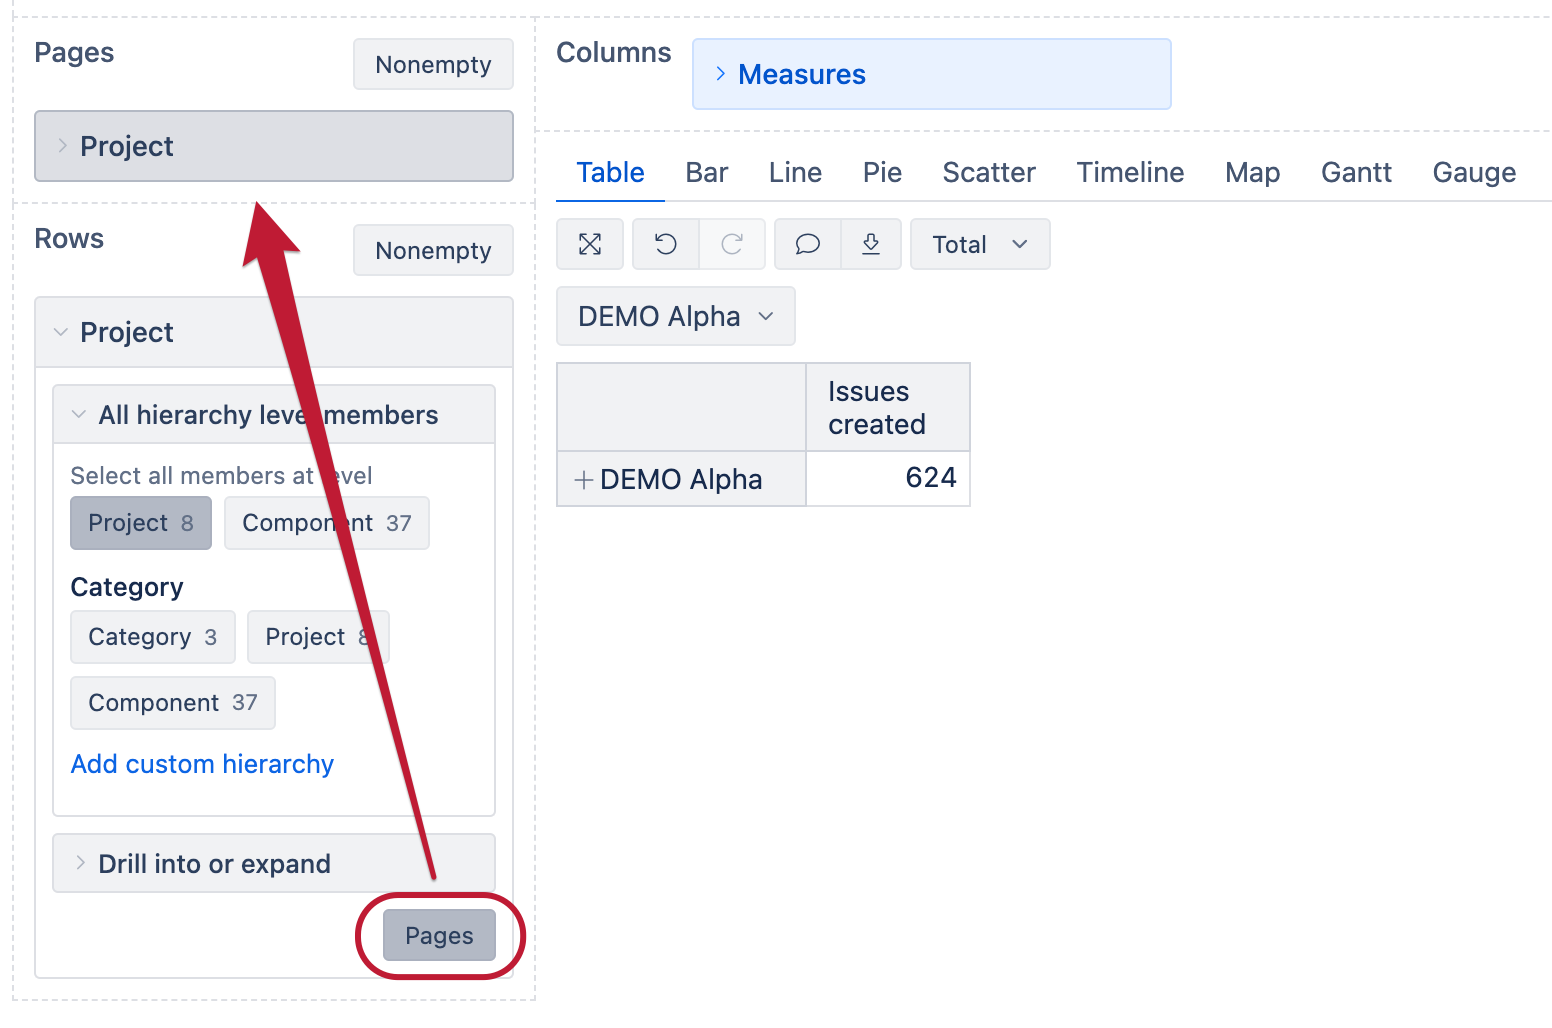1552x1028 pixels.
Task: Click the DEMO Alpha row label
Action: [x=681, y=480]
